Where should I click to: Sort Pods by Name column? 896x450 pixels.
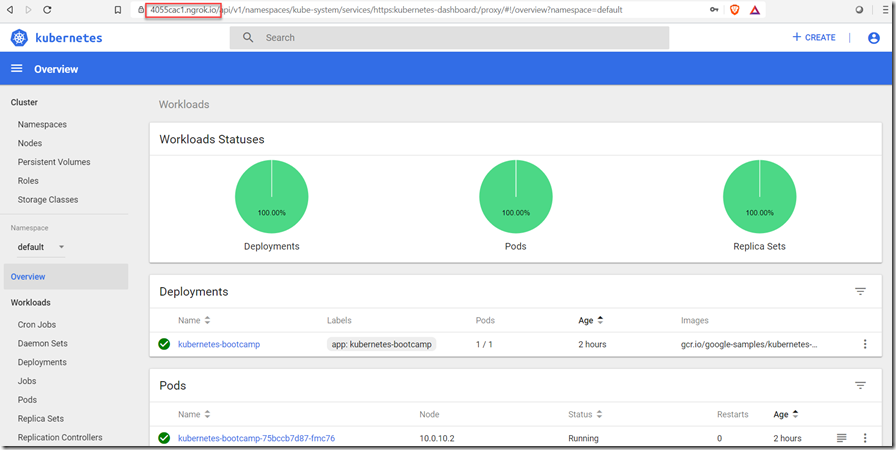pos(194,414)
